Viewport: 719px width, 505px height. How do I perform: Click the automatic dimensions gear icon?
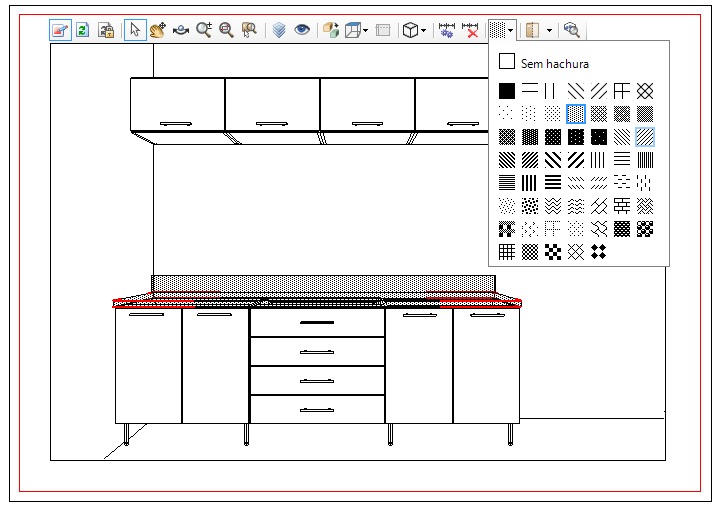tap(446, 30)
